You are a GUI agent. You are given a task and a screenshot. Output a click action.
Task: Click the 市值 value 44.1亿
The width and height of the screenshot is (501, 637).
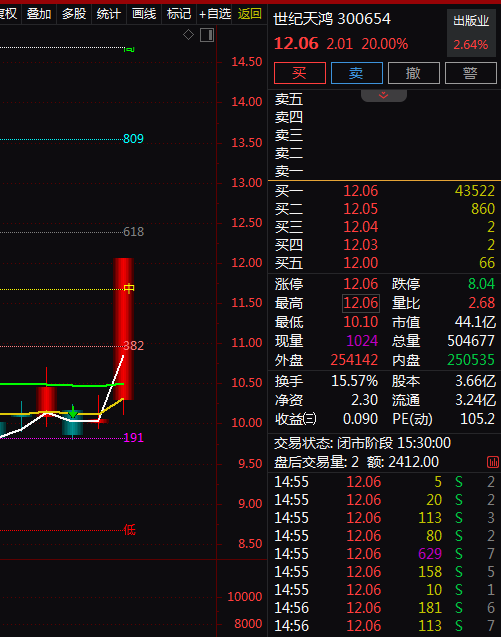pos(475,322)
